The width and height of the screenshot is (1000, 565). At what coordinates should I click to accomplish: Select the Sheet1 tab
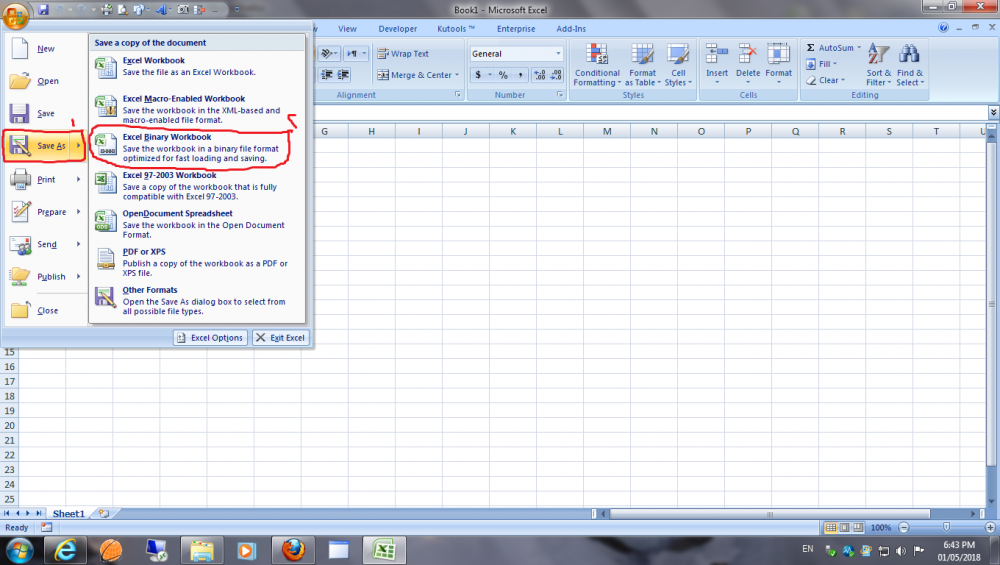[68, 514]
